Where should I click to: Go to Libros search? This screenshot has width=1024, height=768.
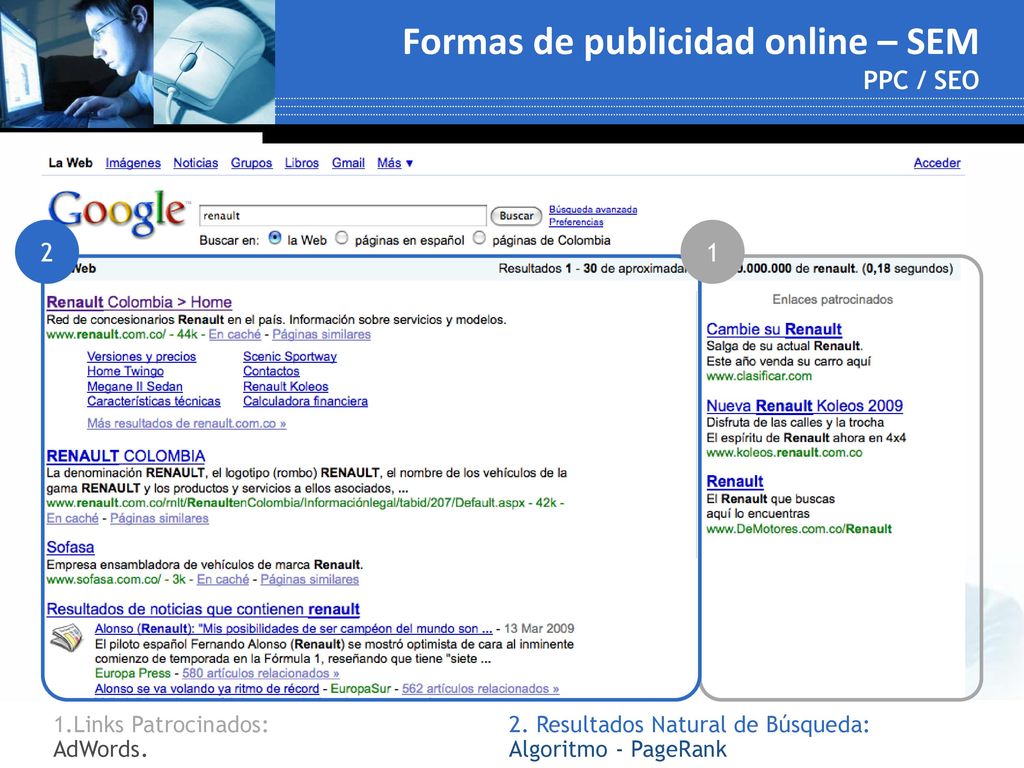(302, 163)
